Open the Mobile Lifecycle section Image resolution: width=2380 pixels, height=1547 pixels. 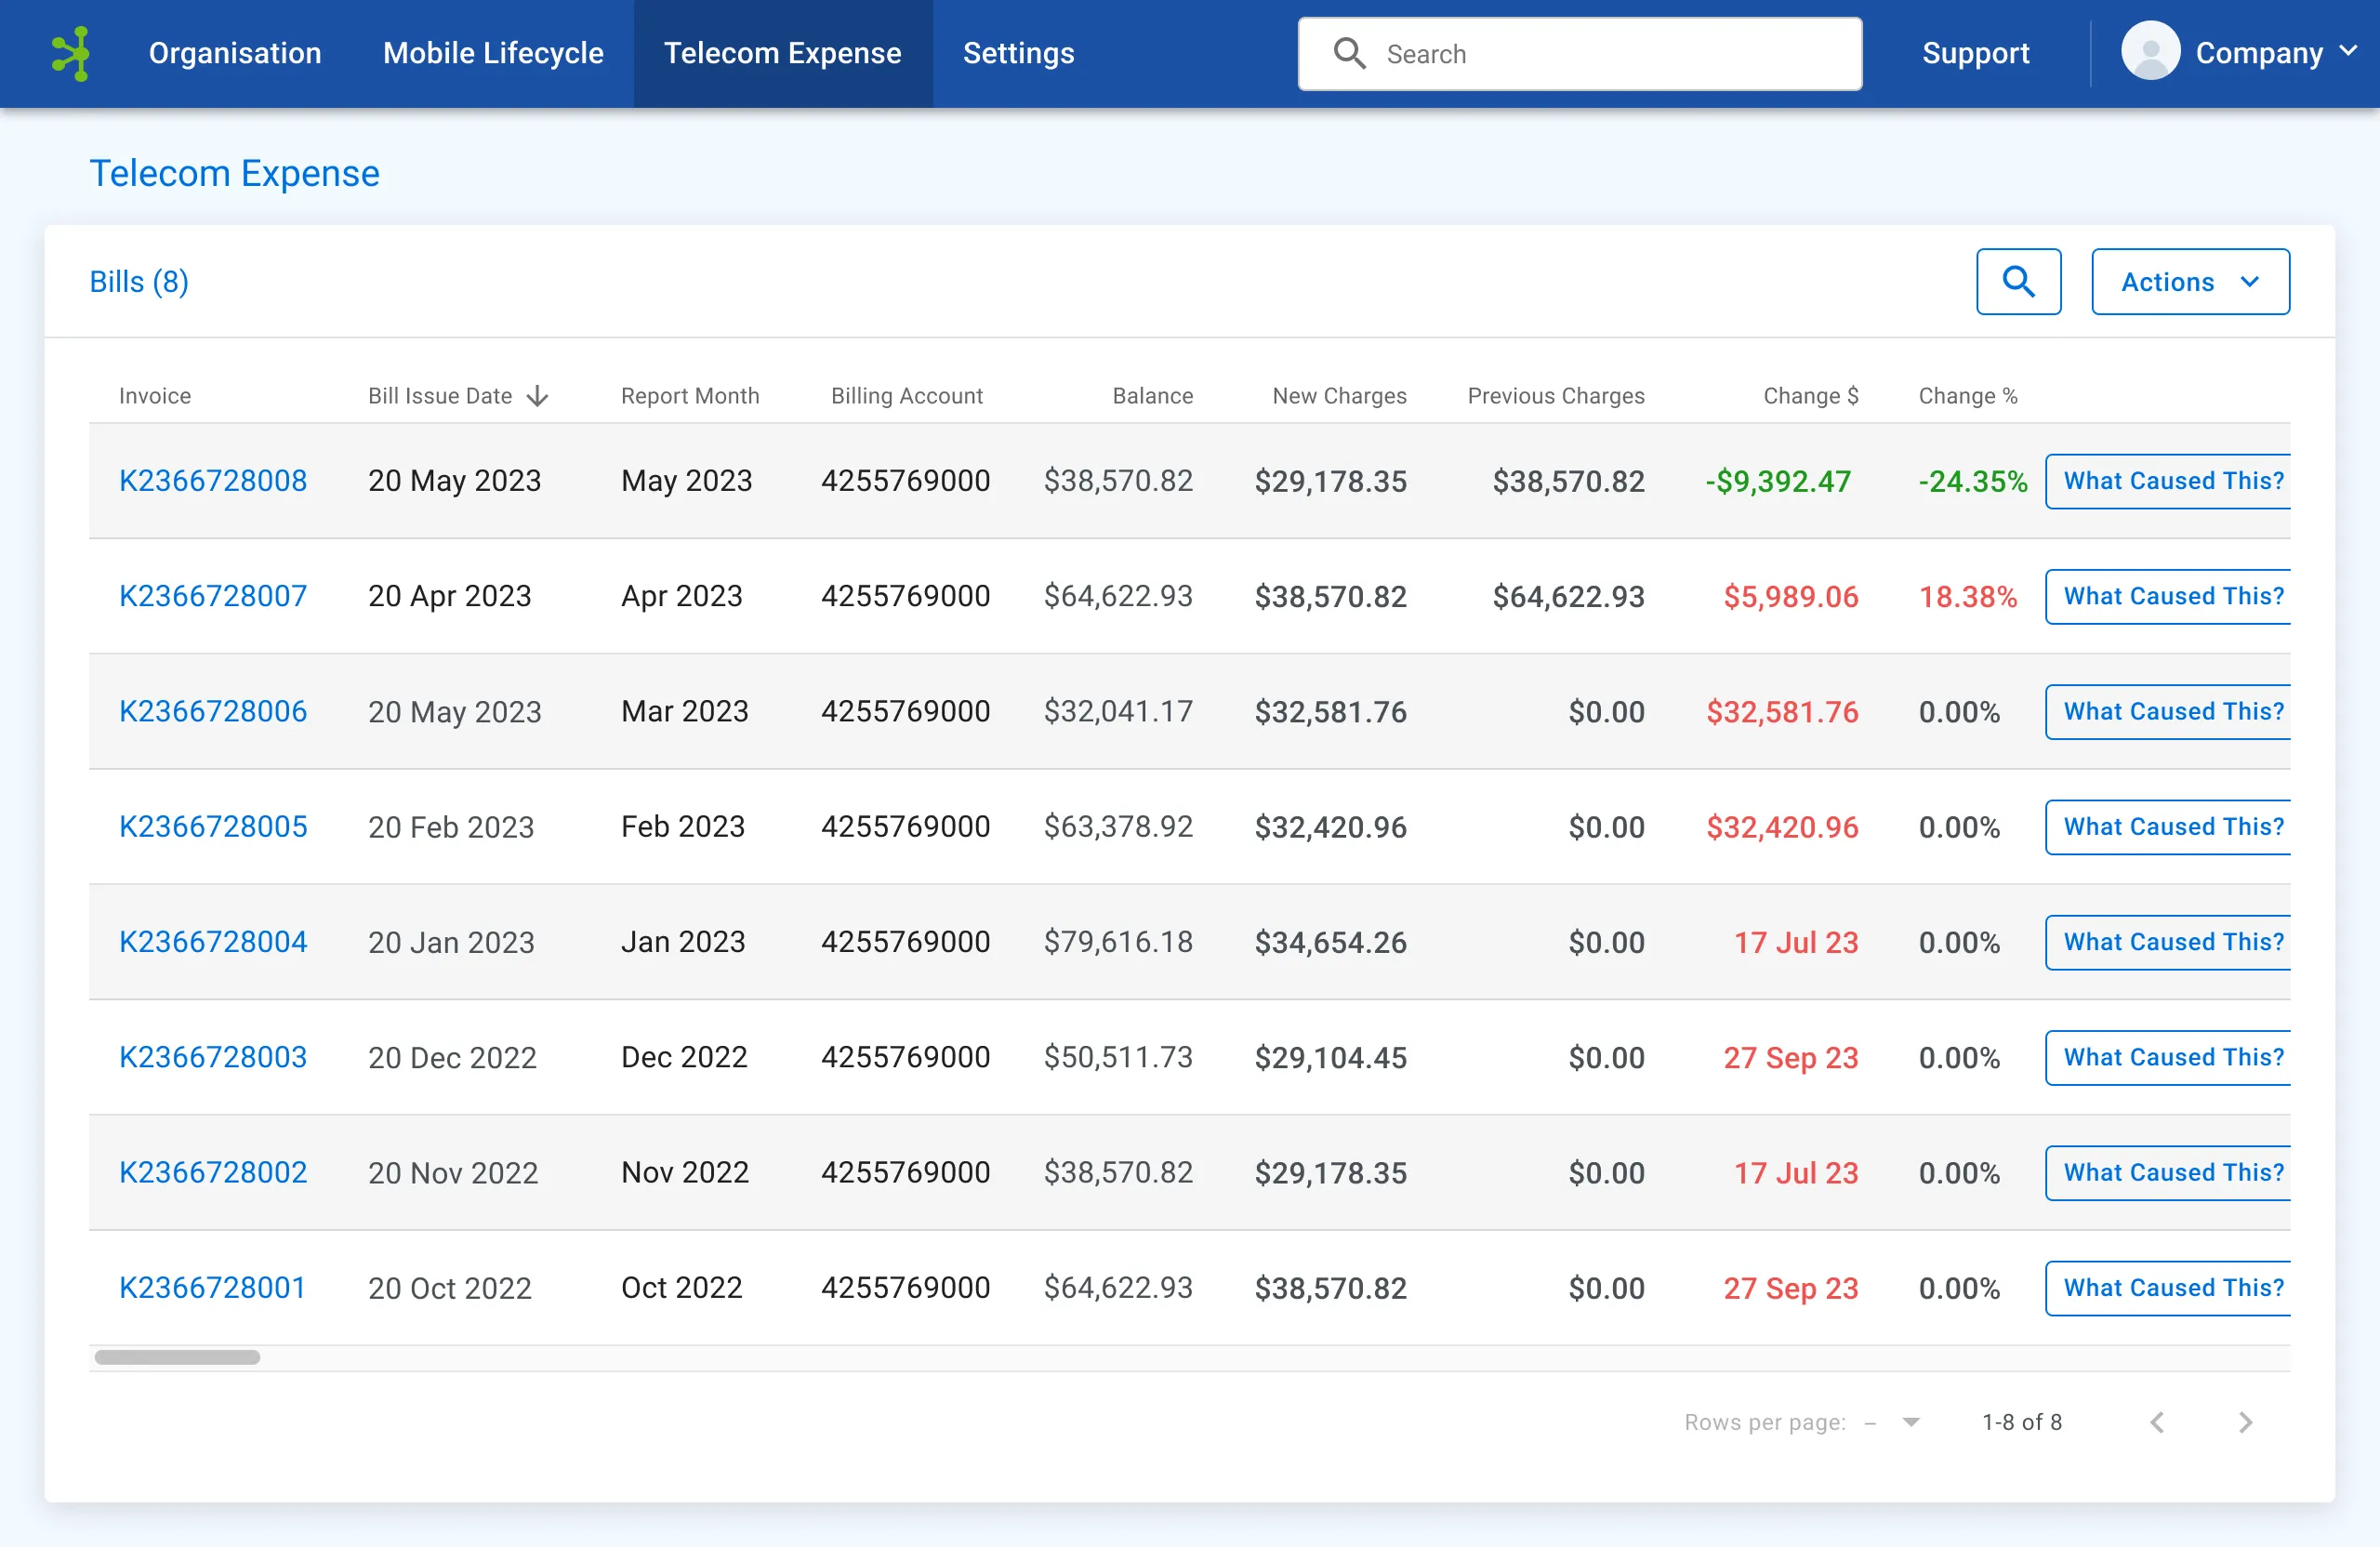click(x=492, y=53)
